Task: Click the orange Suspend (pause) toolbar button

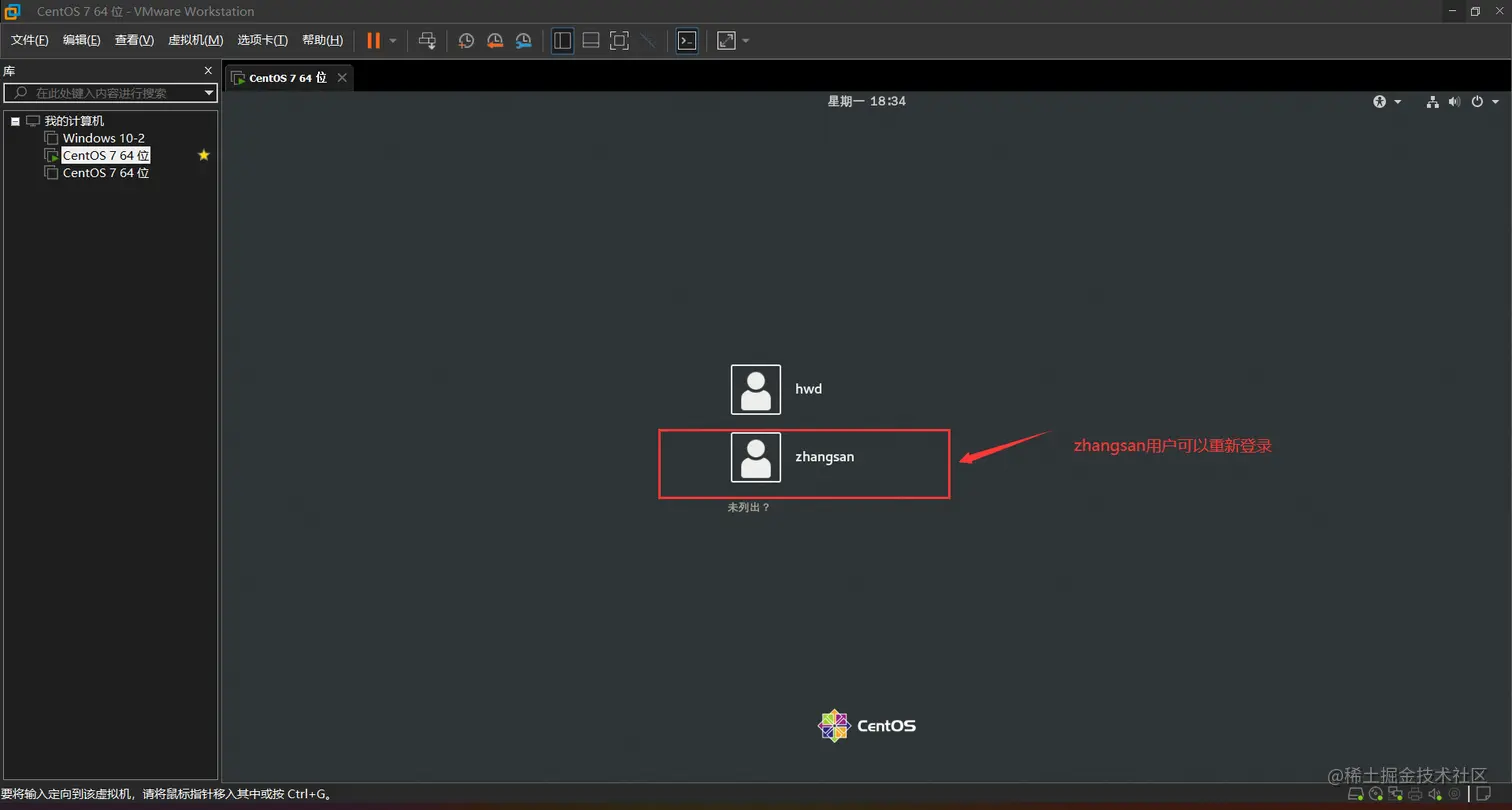Action: click(373, 40)
